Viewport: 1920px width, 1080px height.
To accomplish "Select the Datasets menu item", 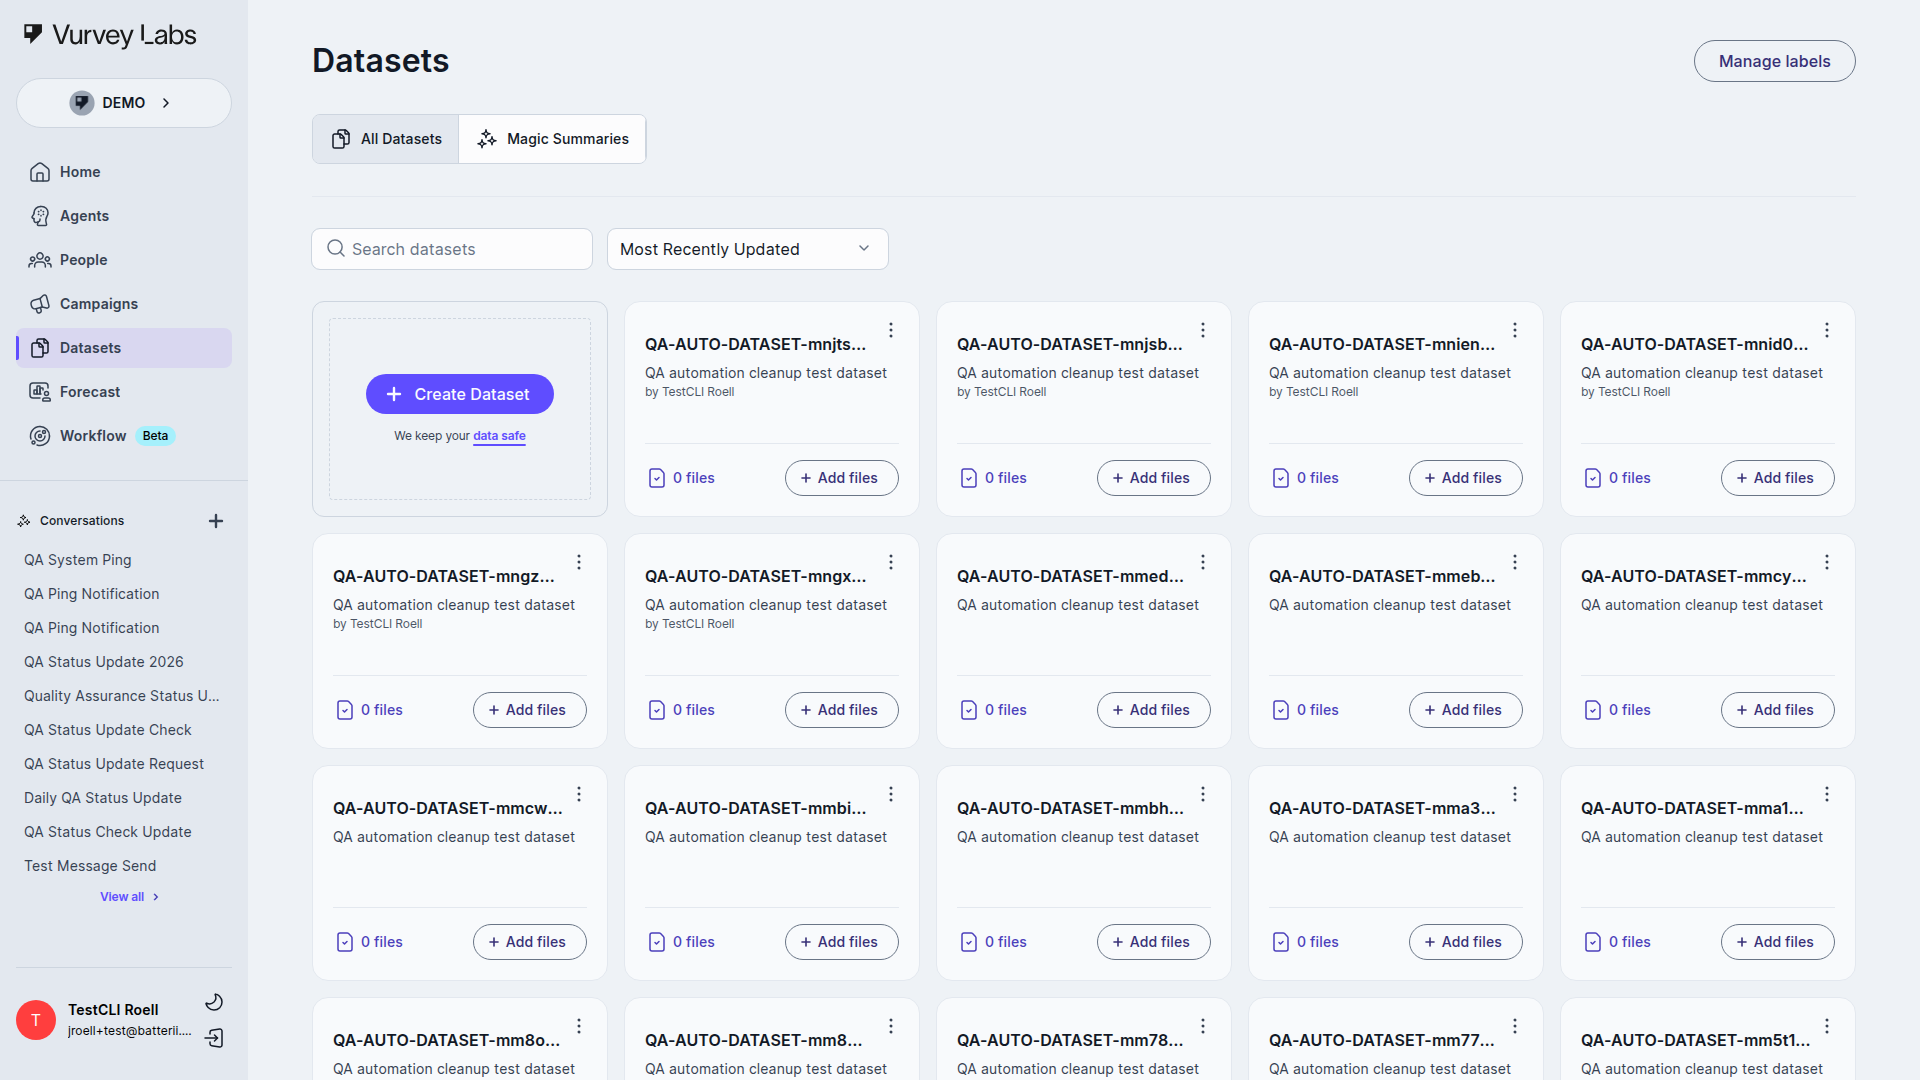I will tap(89, 347).
